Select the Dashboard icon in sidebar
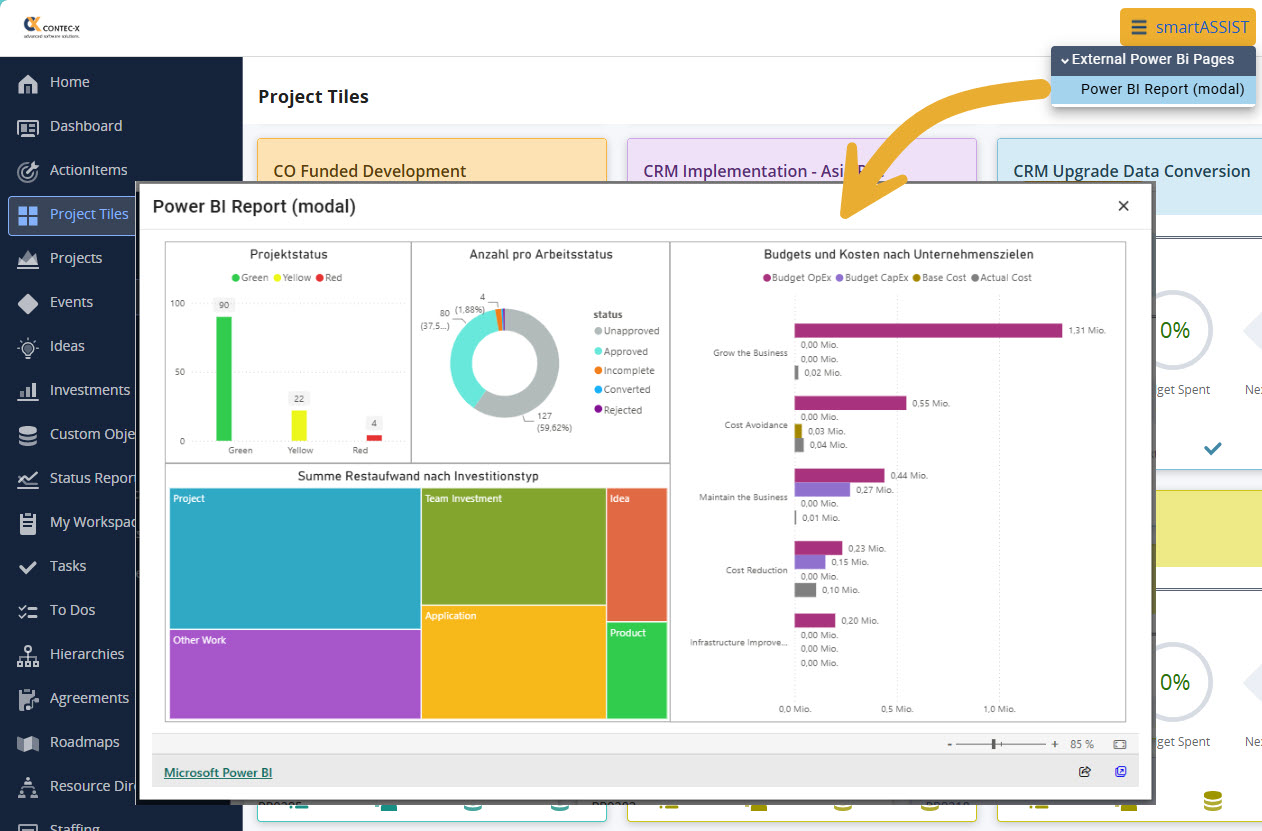1262x831 pixels. (28, 127)
